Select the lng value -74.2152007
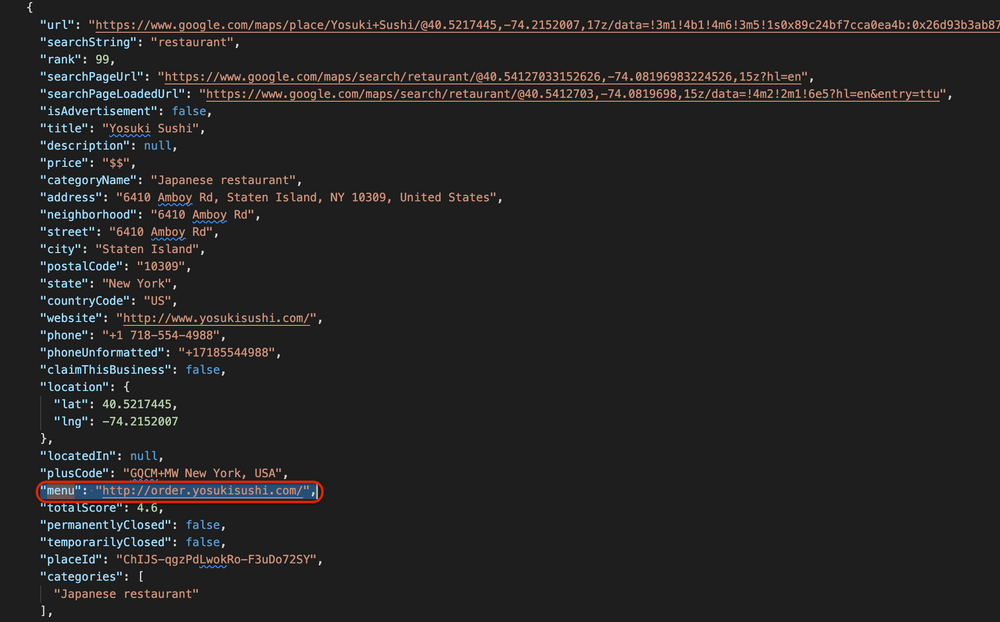1000x622 pixels. (139, 421)
